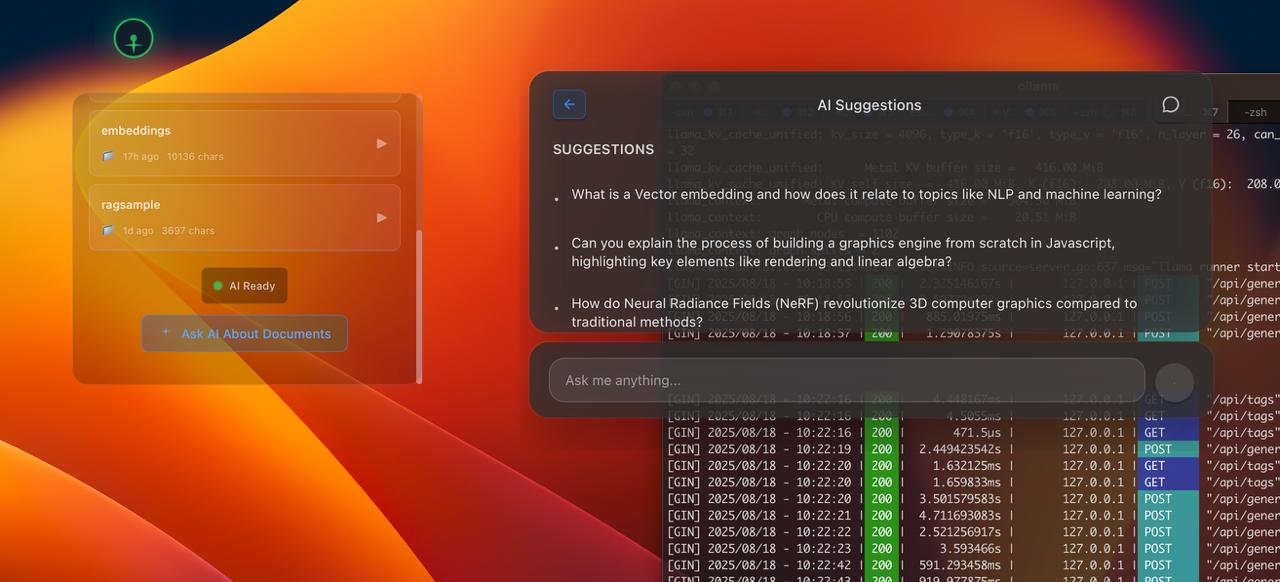Select the ragsample document title
The image size is (1280, 582).
click(x=130, y=204)
